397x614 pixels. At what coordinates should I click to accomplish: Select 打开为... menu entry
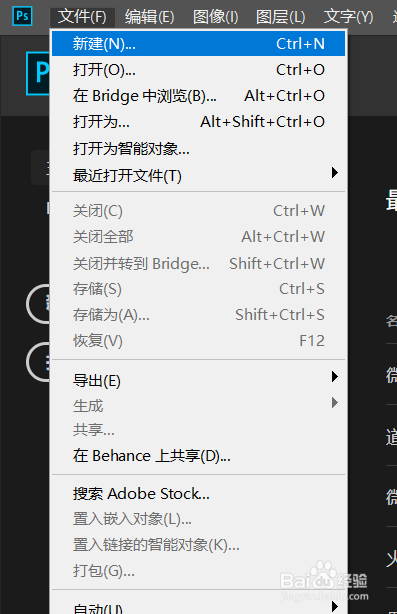(198, 122)
